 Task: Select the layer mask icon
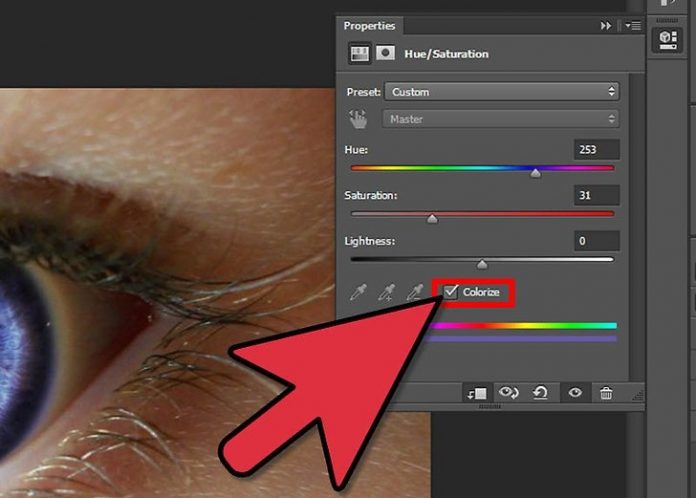(x=385, y=54)
